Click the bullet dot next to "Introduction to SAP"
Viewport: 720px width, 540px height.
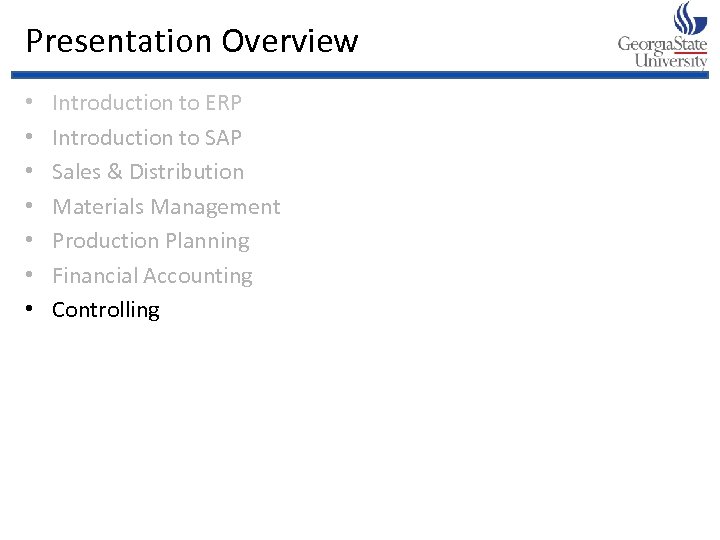[x=31, y=138]
